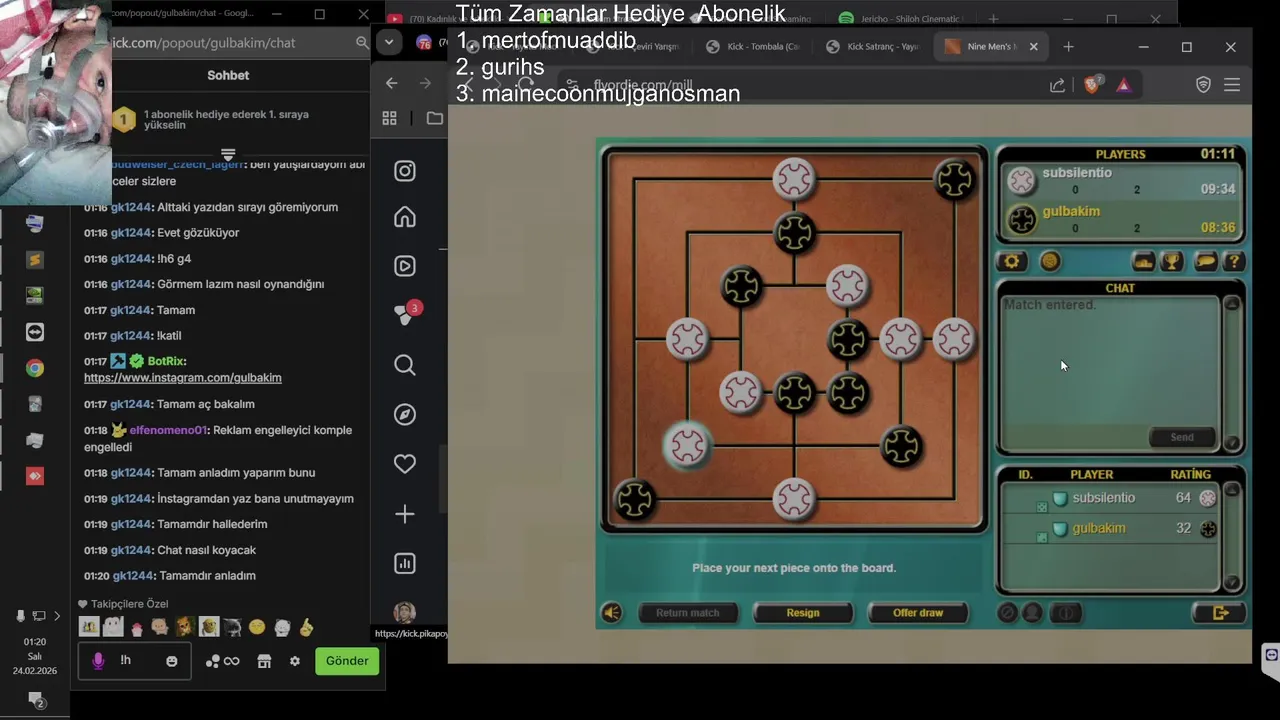
Task: Click the yellow sleepy face emote
Action: click(257, 627)
